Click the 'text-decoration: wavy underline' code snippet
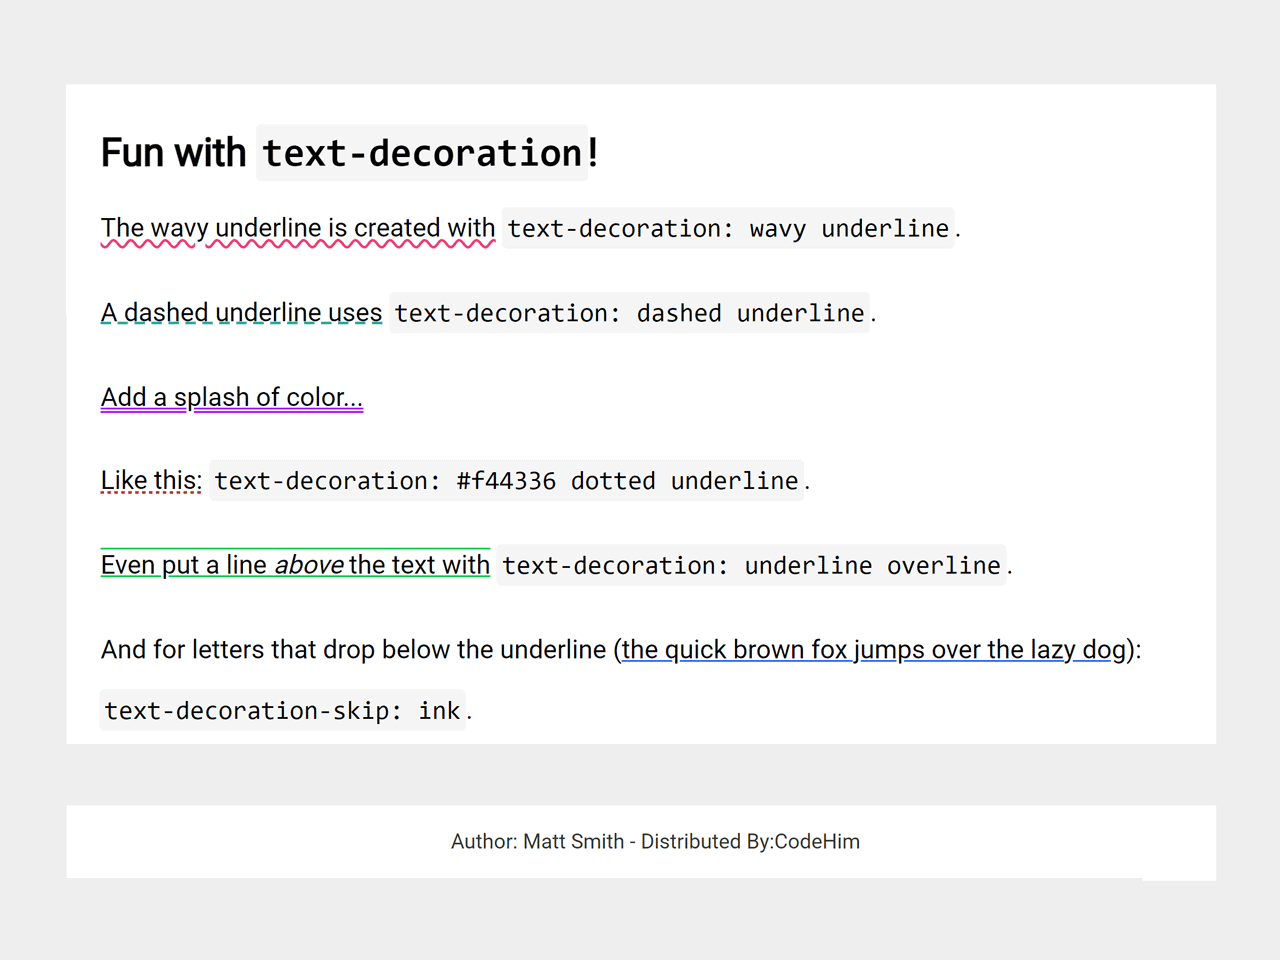 tap(727, 228)
